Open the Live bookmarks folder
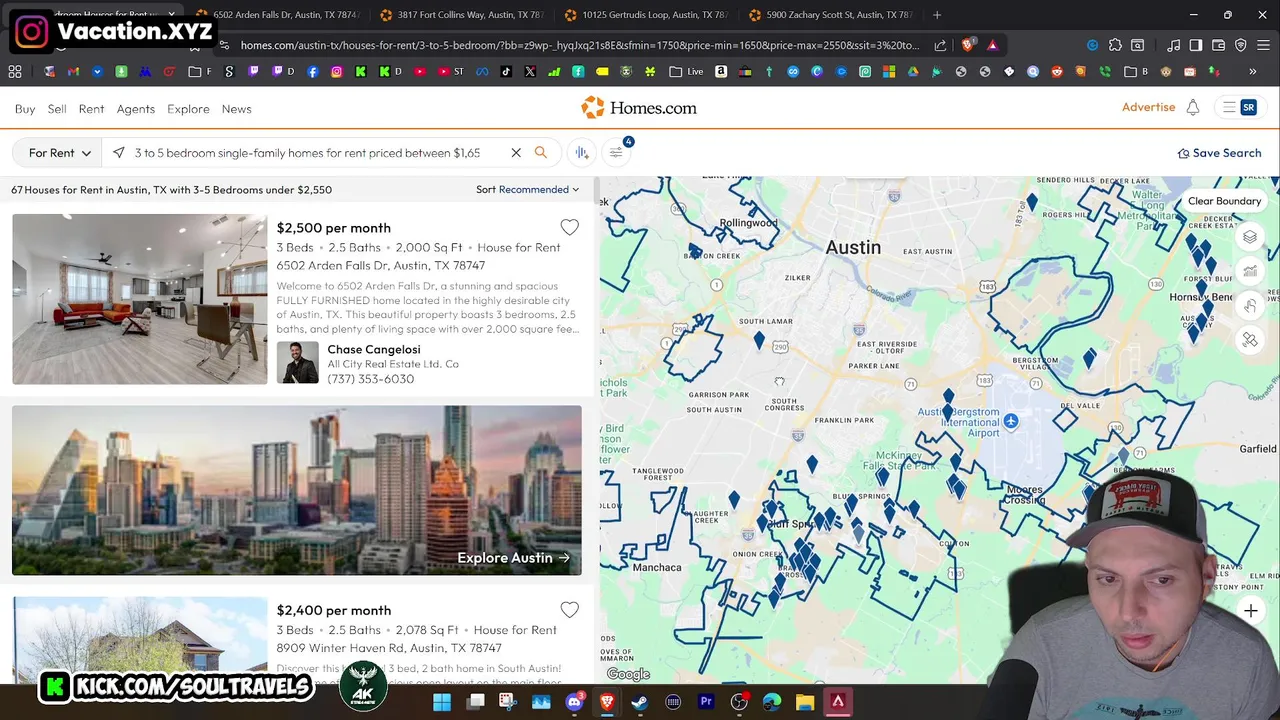 tap(687, 72)
